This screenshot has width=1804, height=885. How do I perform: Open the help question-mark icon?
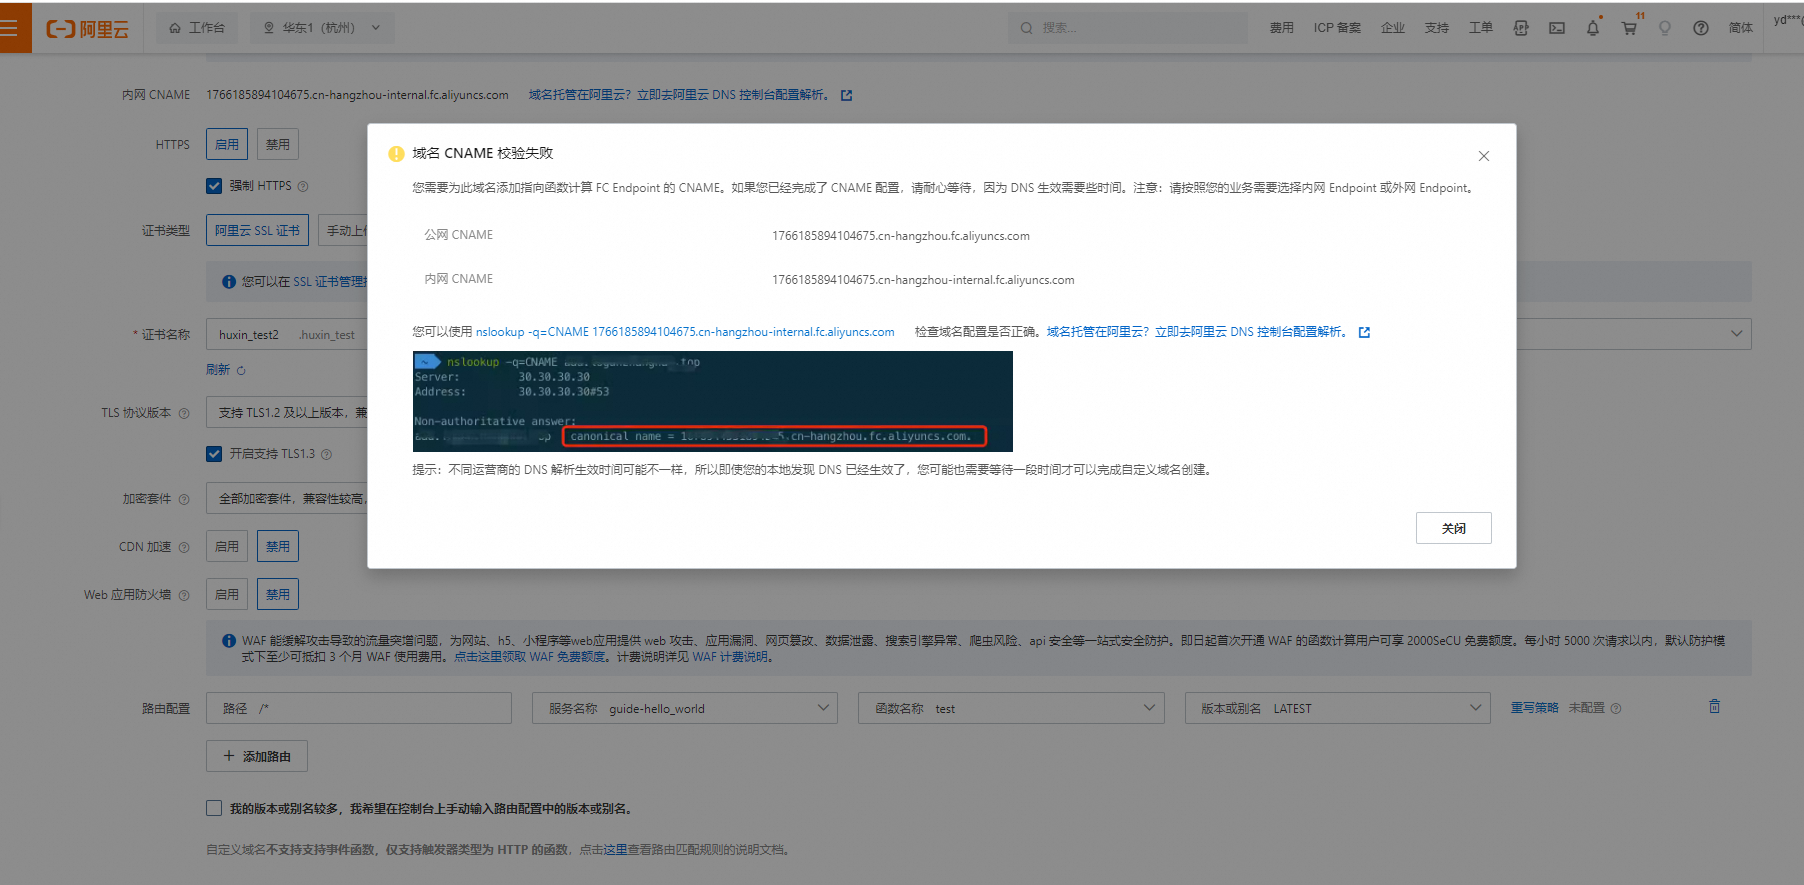pyautogui.click(x=1701, y=28)
